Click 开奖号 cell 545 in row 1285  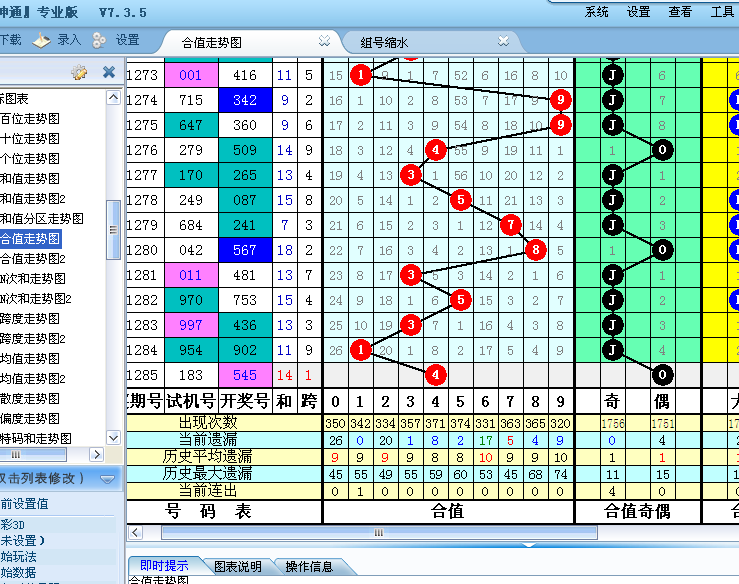(245, 375)
